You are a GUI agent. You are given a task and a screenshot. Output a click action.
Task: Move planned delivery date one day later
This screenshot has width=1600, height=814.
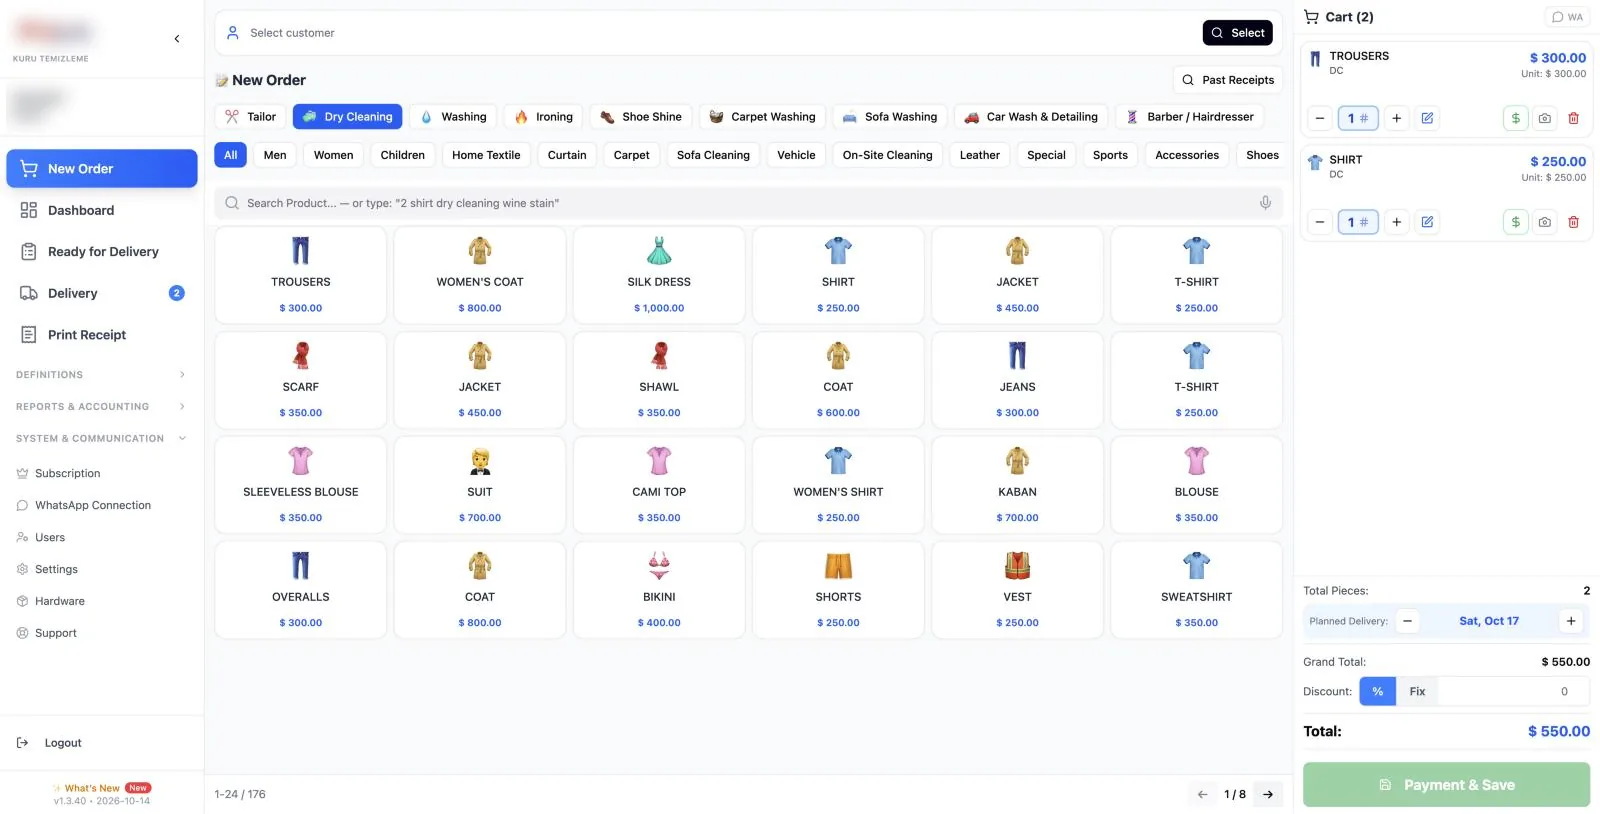pyautogui.click(x=1571, y=621)
